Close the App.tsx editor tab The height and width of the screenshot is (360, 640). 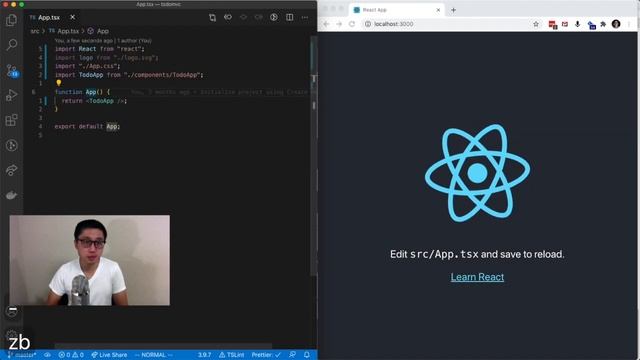click(72, 17)
